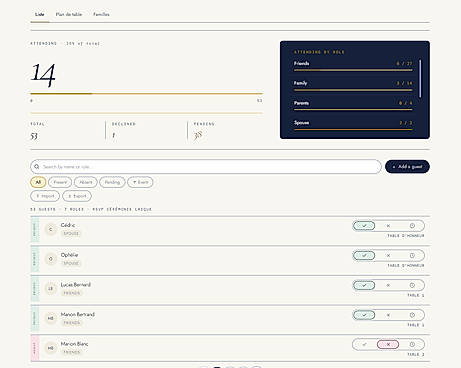Click the Family role progress bar
This screenshot has height=368, width=461.
(x=353, y=90)
